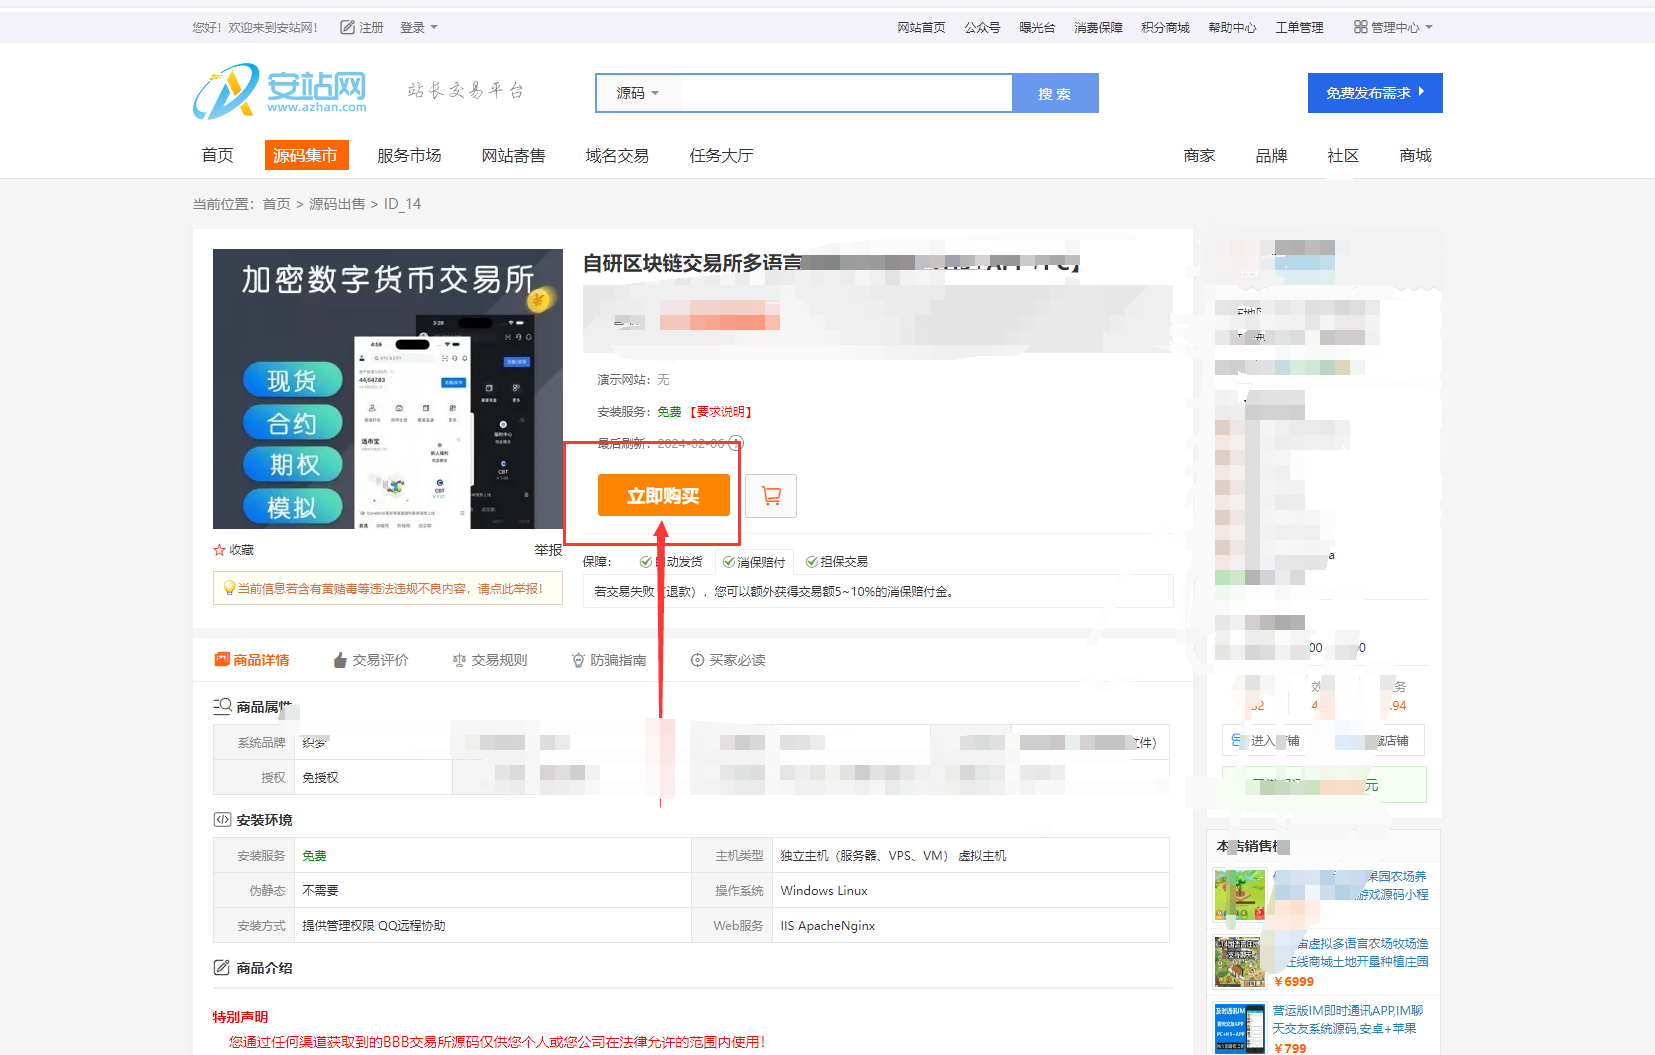Click the 搜索 search button
The width and height of the screenshot is (1655, 1055).
click(x=1055, y=93)
